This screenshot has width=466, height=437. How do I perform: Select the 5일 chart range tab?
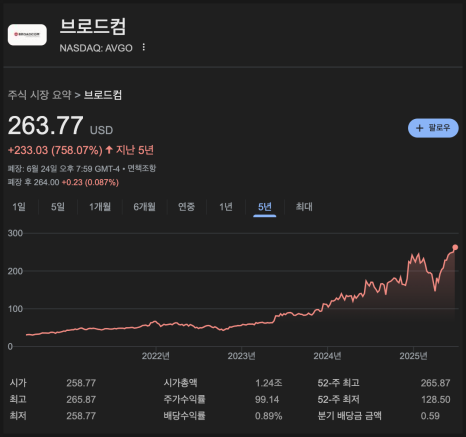point(58,207)
